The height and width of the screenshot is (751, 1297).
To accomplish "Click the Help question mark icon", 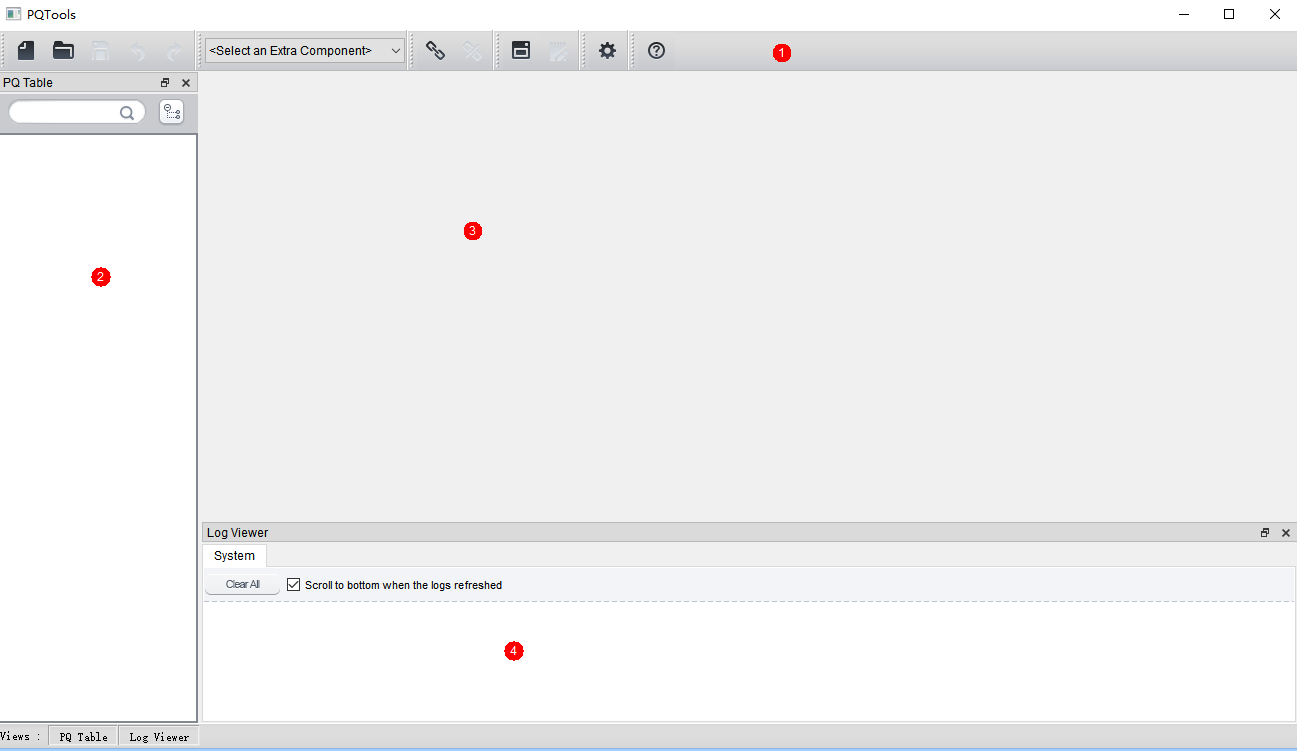I will [656, 50].
